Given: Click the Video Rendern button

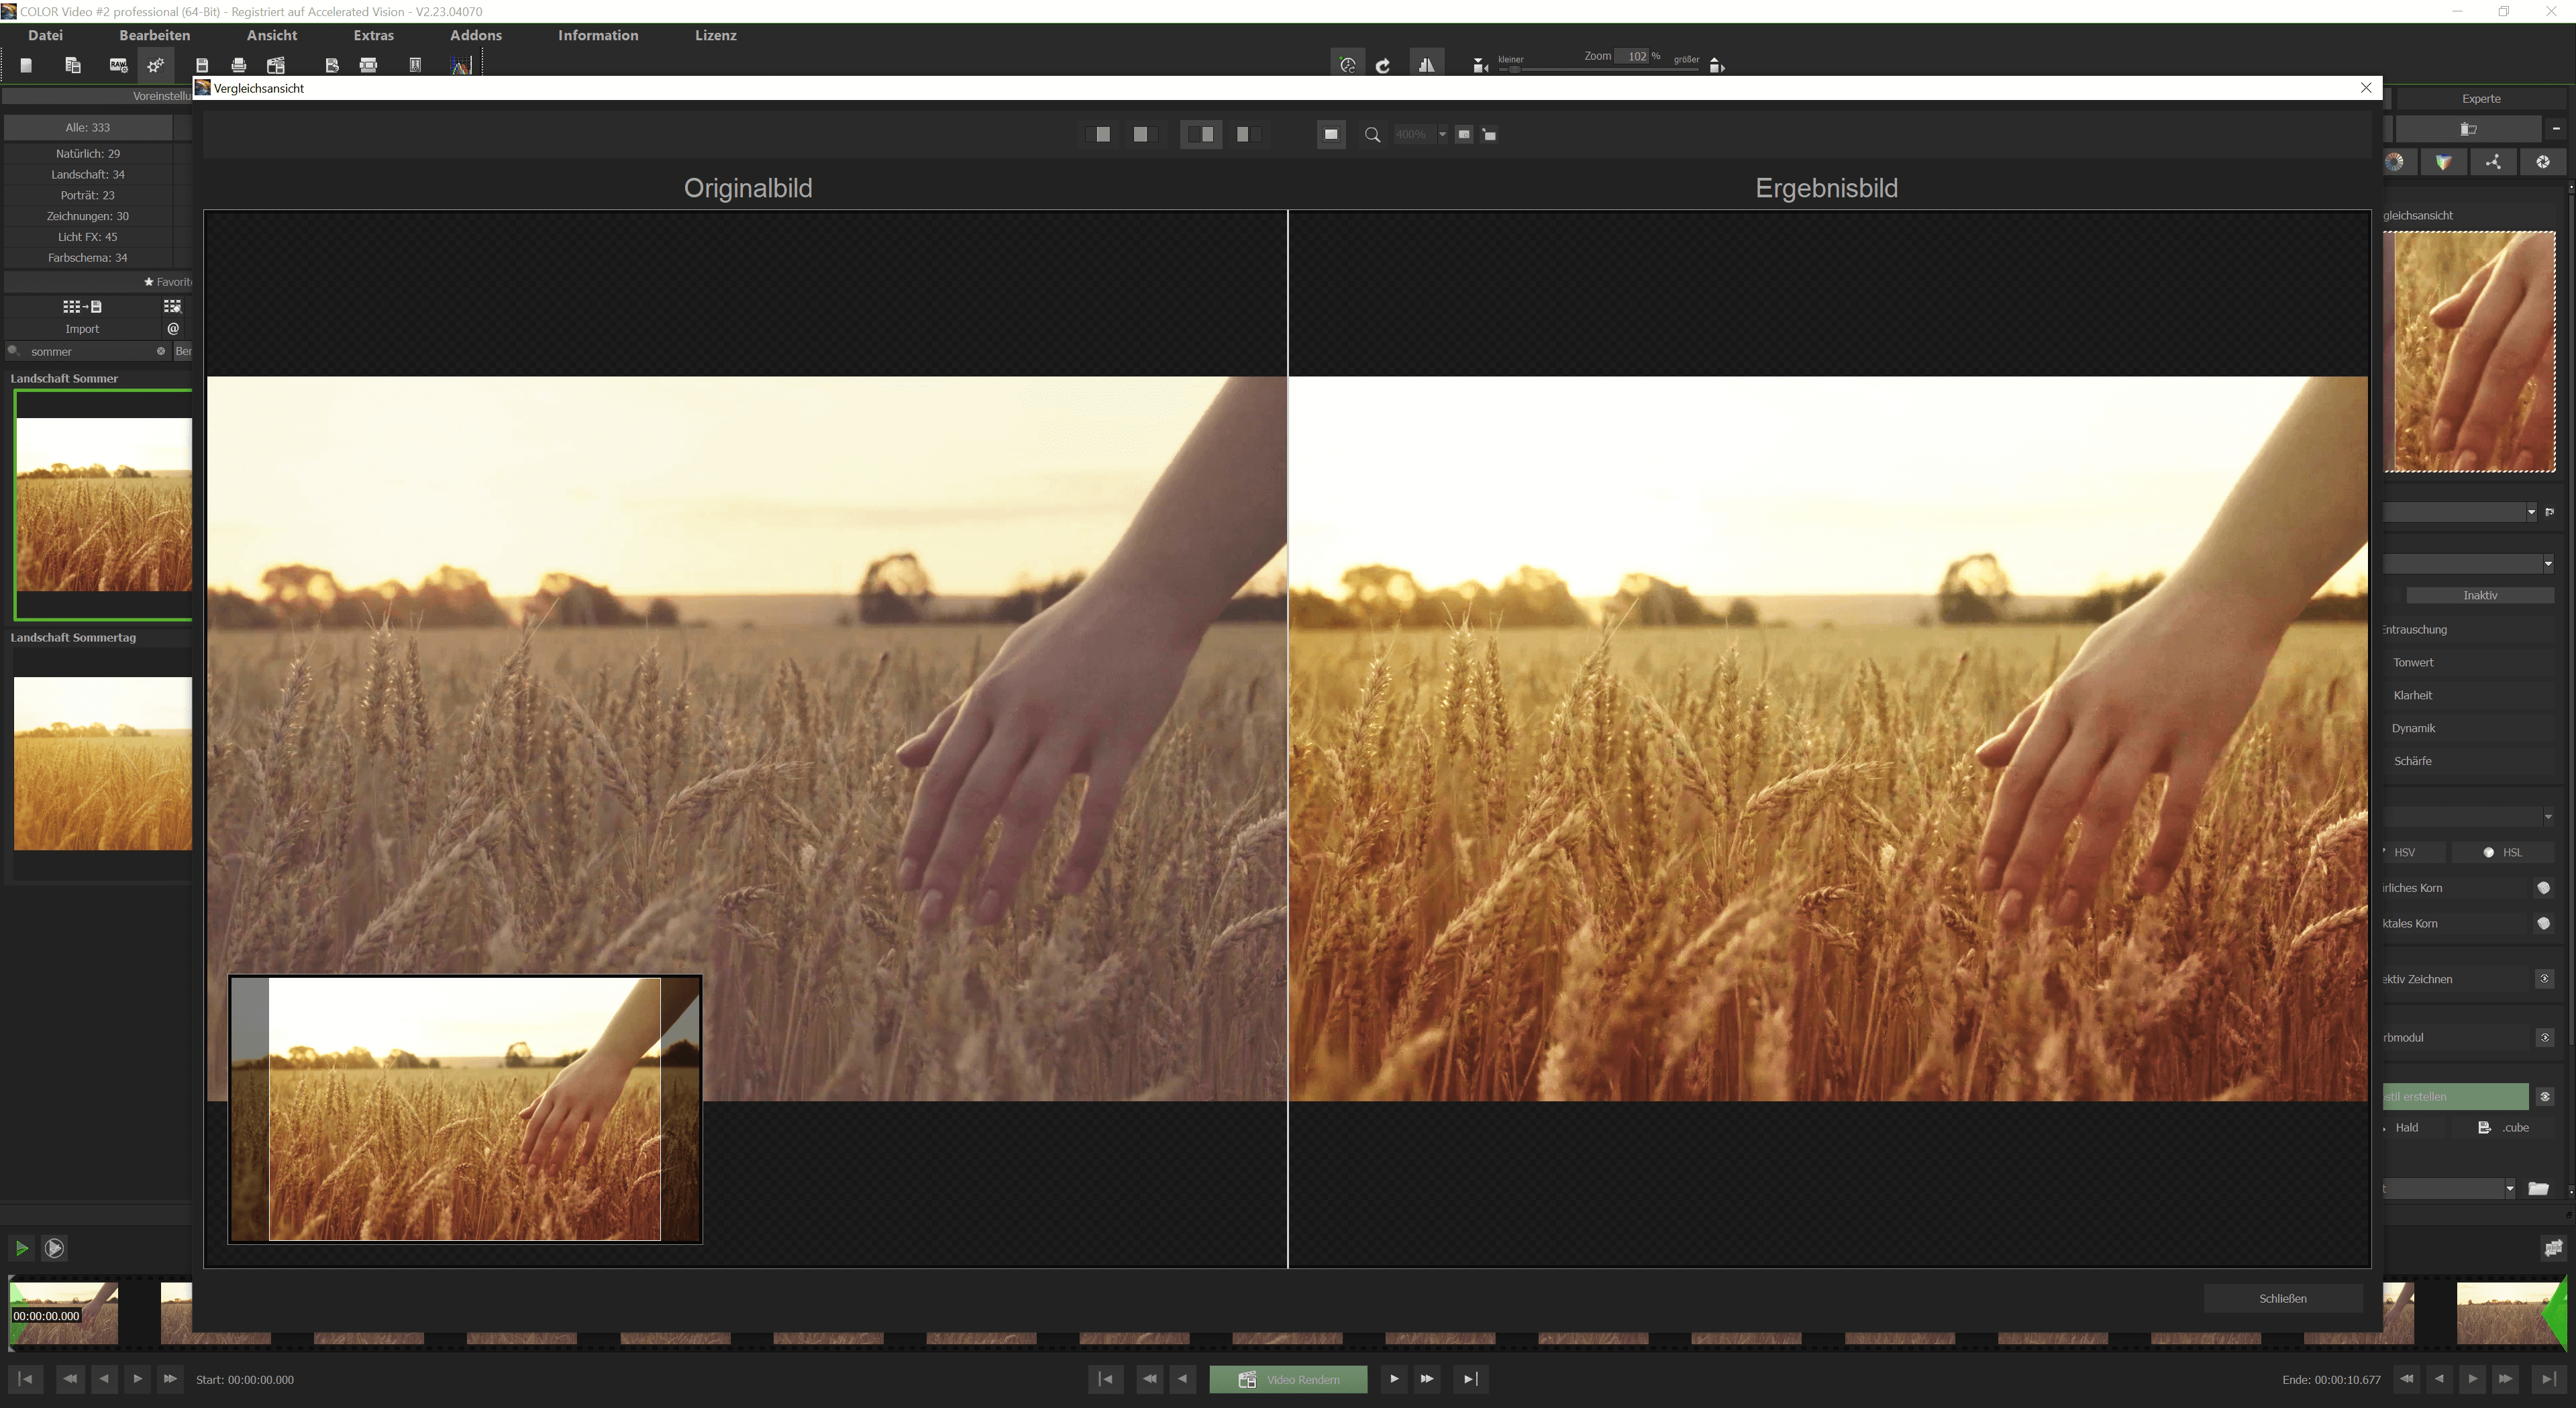Looking at the screenshot, I should (1288, 1379).
